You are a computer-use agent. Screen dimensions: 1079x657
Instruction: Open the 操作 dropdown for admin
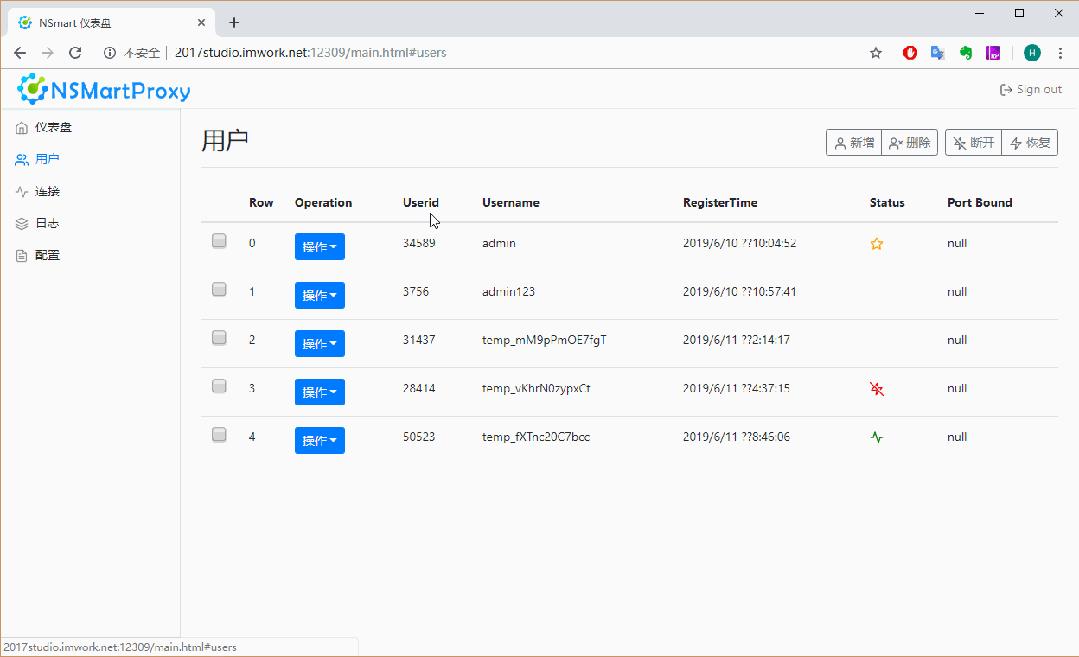[319, 246]
